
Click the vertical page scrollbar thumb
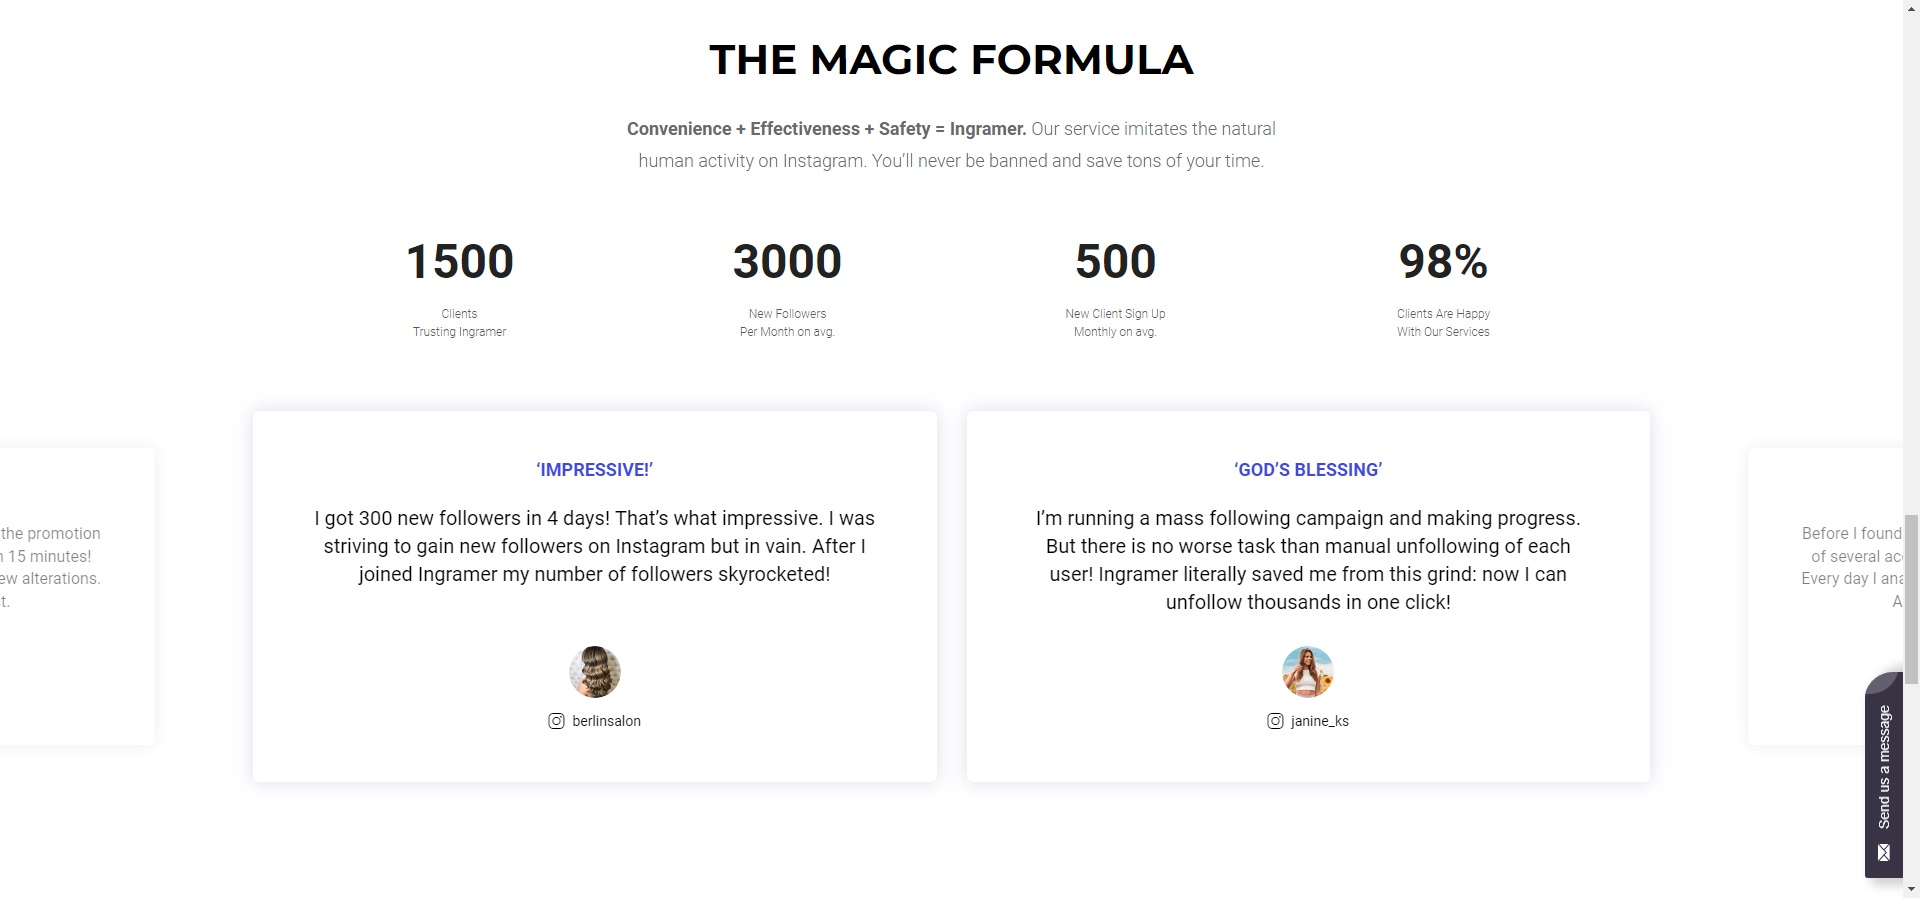click(x=1911, y=598)
